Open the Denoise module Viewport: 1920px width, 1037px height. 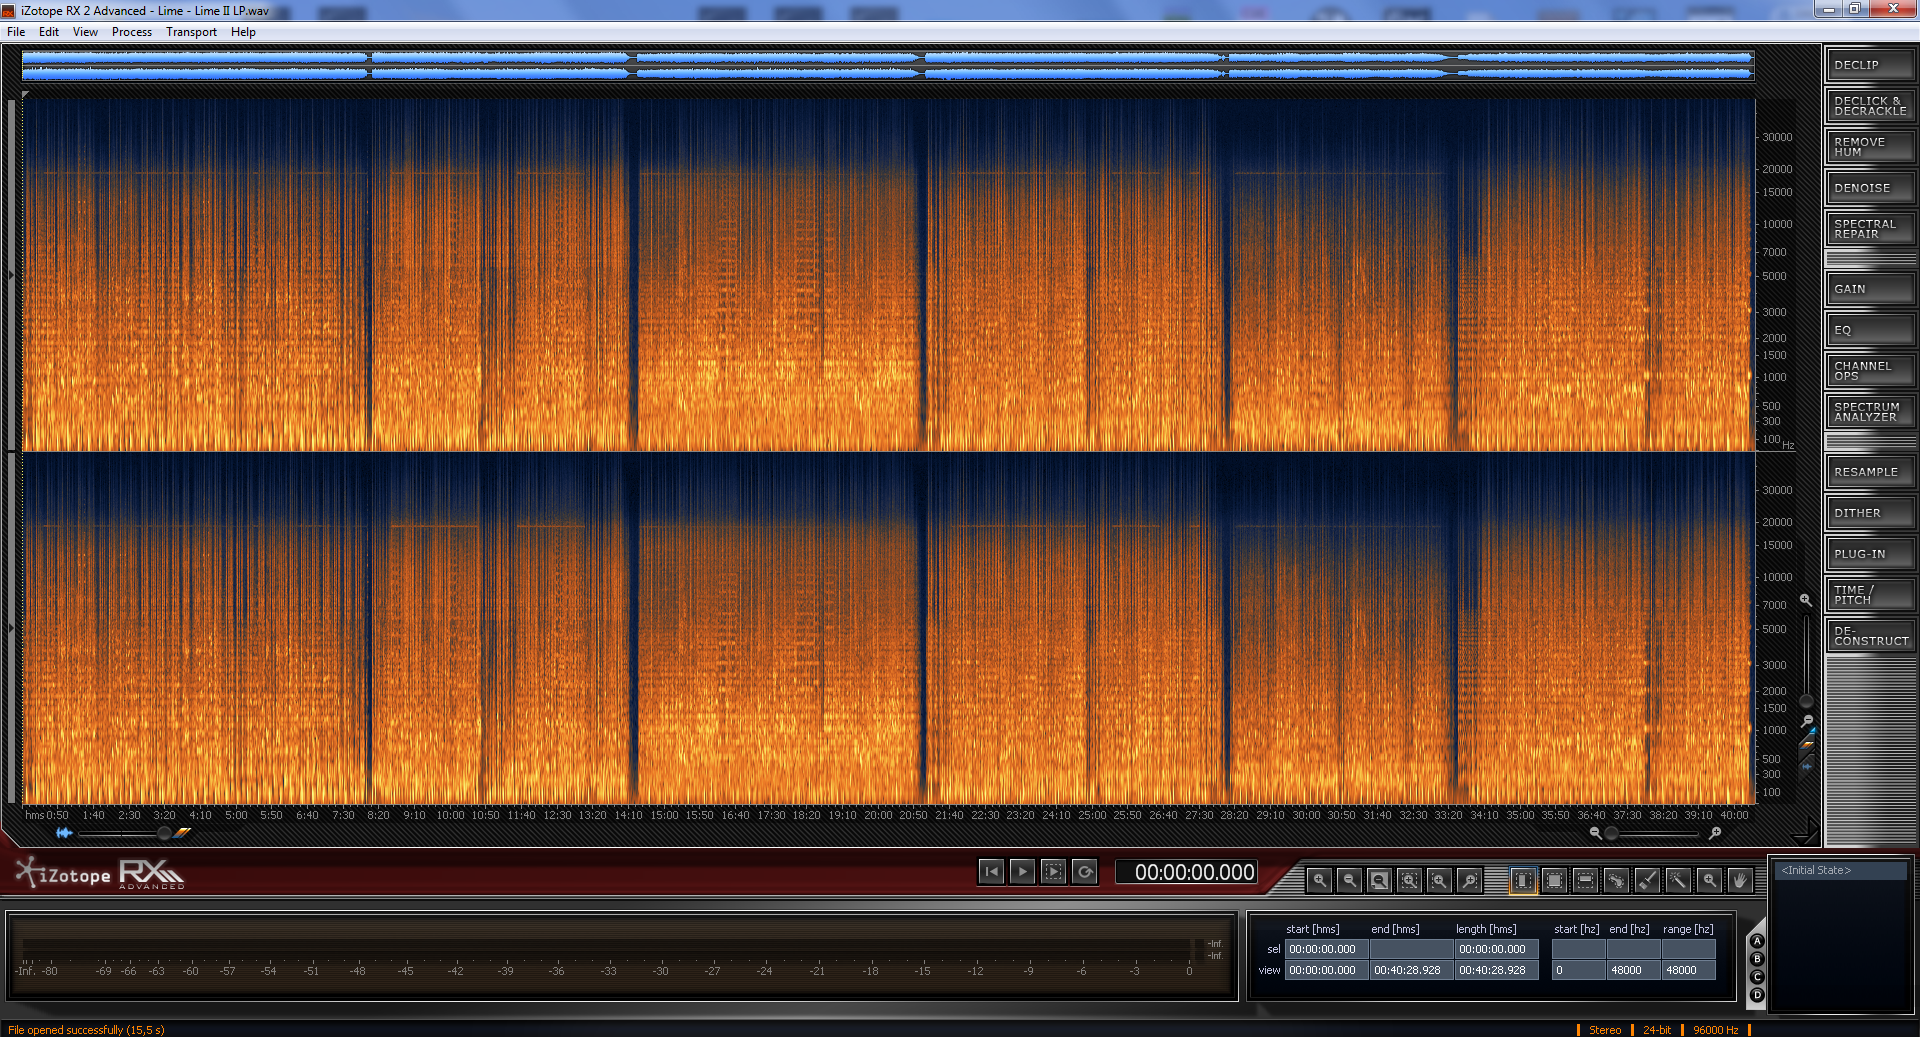(x=1869, y=188)
